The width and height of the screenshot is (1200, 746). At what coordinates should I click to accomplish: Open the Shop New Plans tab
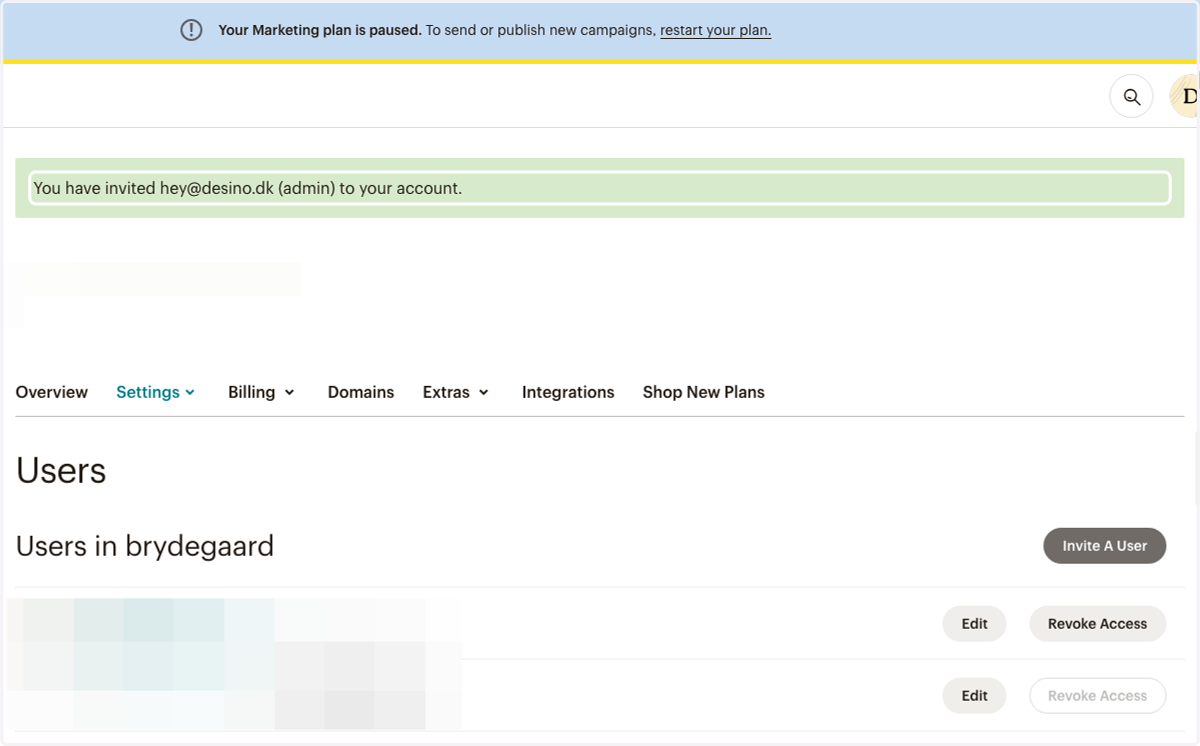click(x=704, y=392)
